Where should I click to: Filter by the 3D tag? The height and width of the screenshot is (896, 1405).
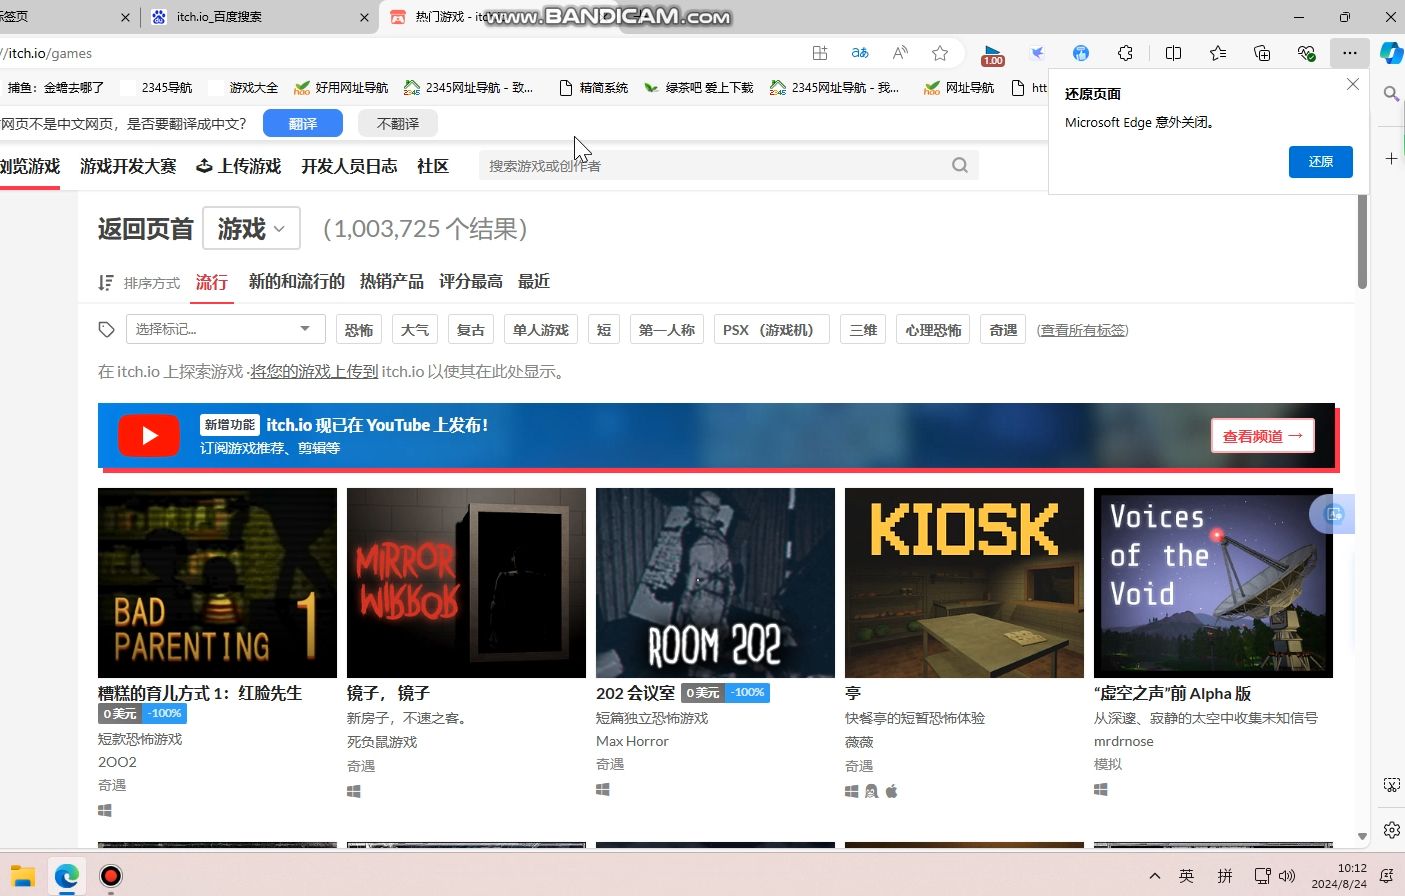(x=863, y=330)
